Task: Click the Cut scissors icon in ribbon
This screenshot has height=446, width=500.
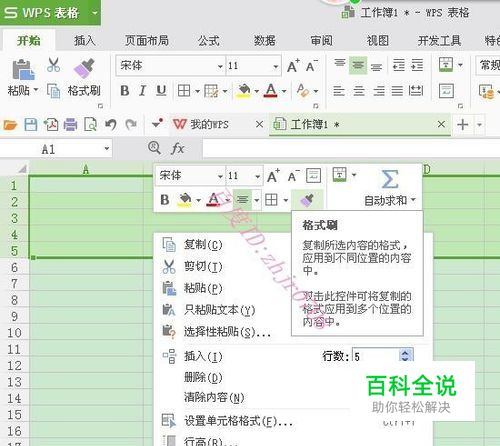Action: point(53,65)
